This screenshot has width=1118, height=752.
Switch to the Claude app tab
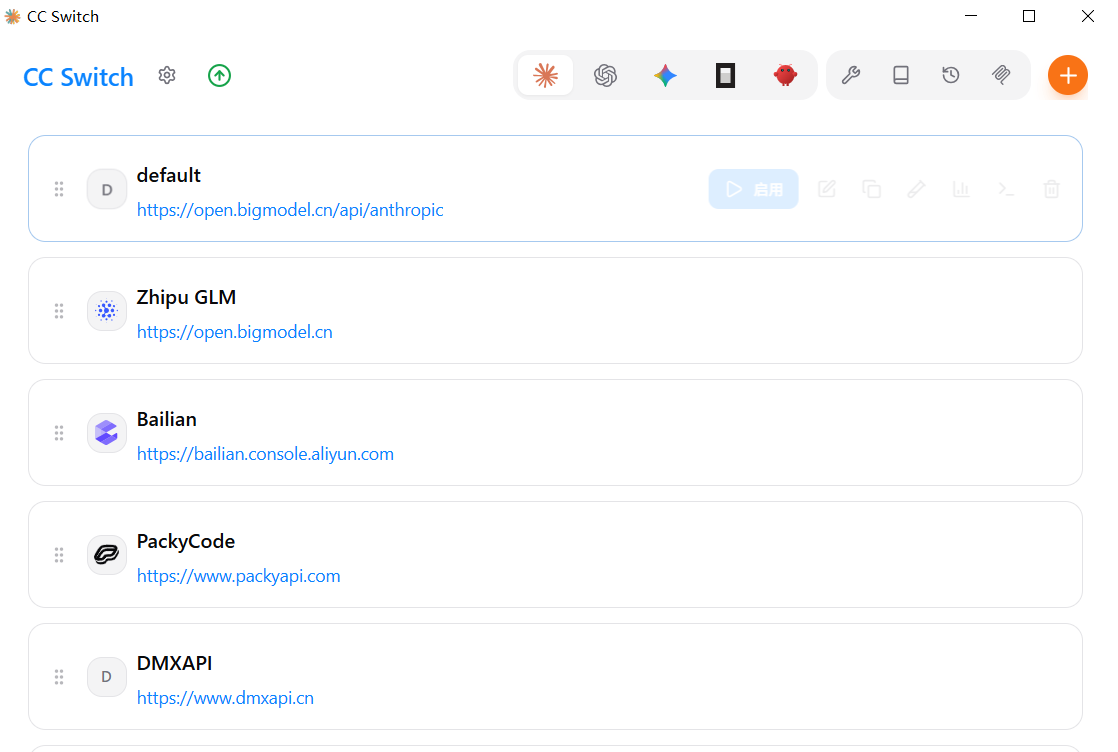[x=545, y=75]
